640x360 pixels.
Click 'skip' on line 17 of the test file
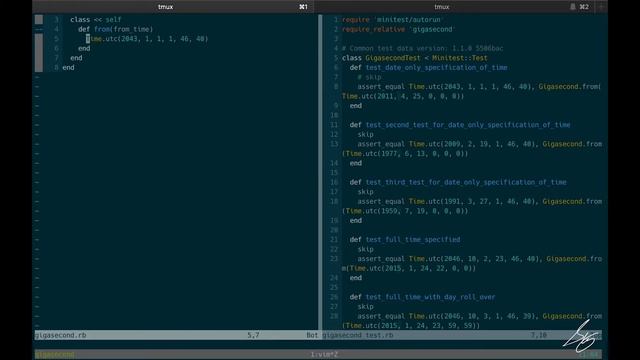(365, 192)
